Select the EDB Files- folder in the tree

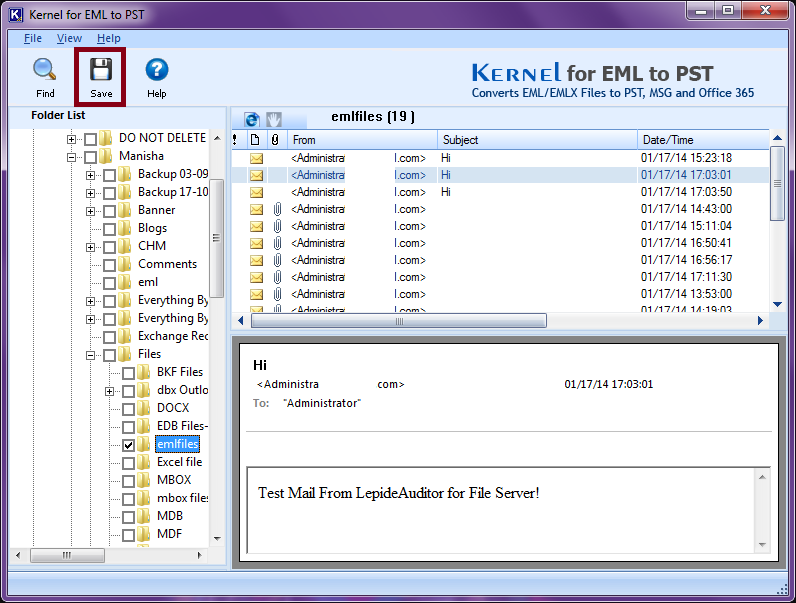coord(182,426)
